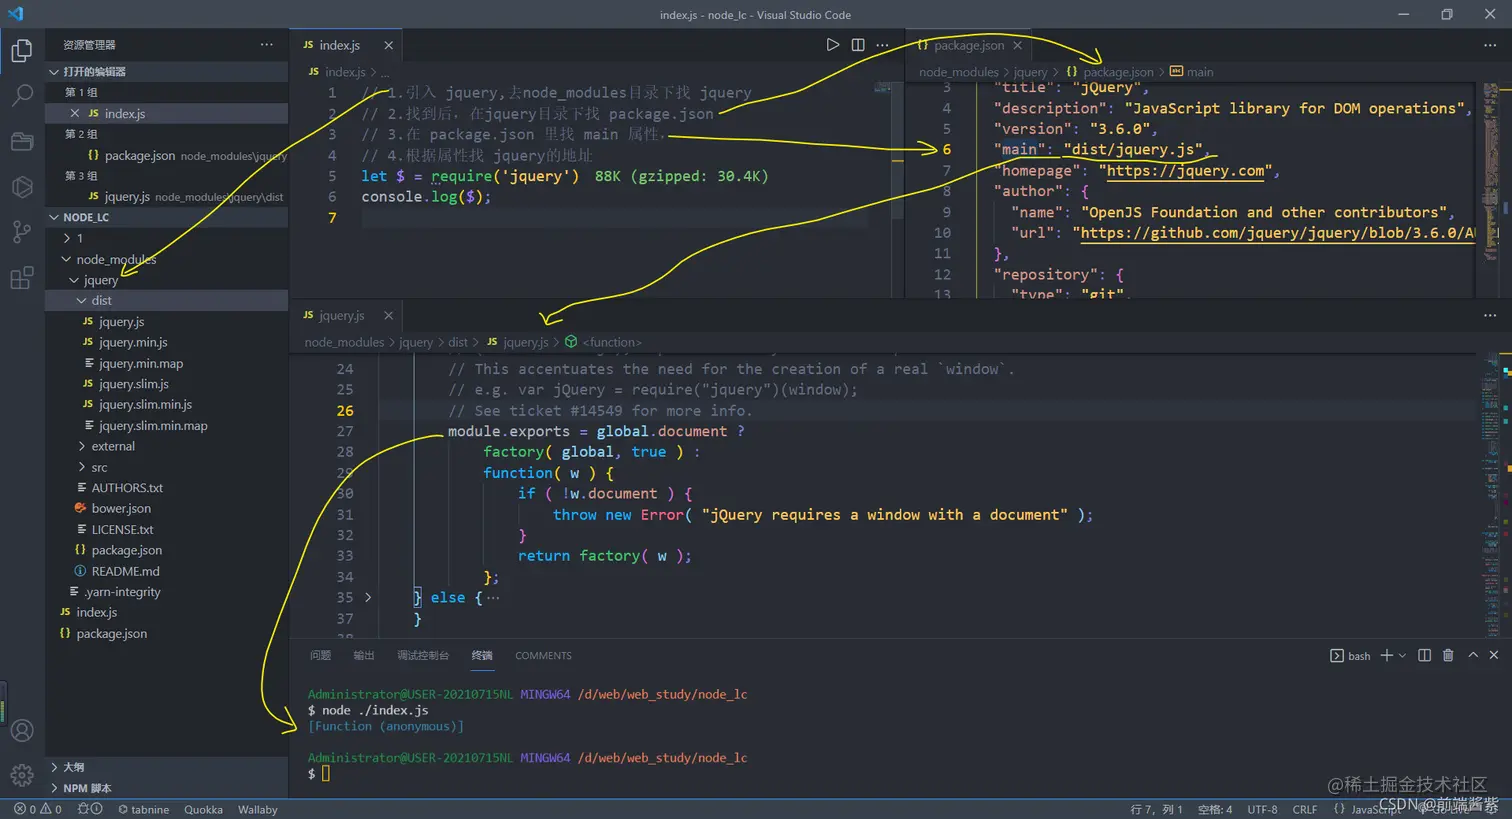1512x819 pixels.
Task: Expand the NPM scripts section
Action: pos(167,788)
